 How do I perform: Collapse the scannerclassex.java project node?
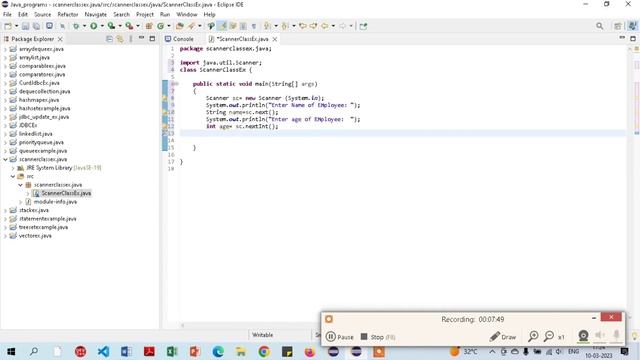coord(5,159)
